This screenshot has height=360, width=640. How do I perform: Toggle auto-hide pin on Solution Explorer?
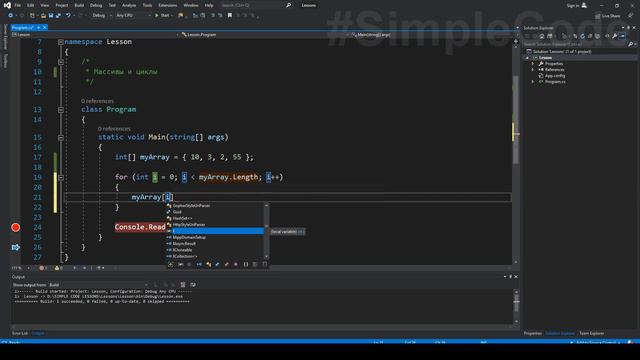coord(629,27)
